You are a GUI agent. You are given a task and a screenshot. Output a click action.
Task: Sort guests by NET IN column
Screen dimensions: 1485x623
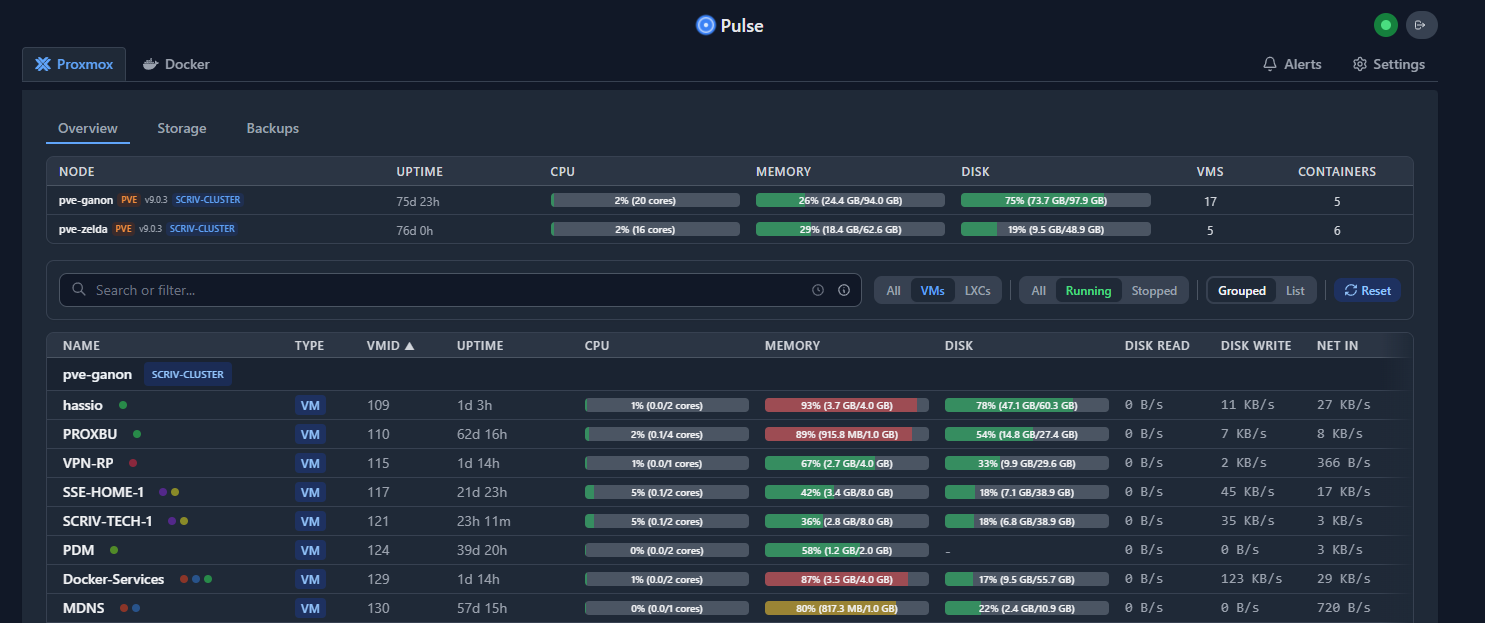point(1337,346)
